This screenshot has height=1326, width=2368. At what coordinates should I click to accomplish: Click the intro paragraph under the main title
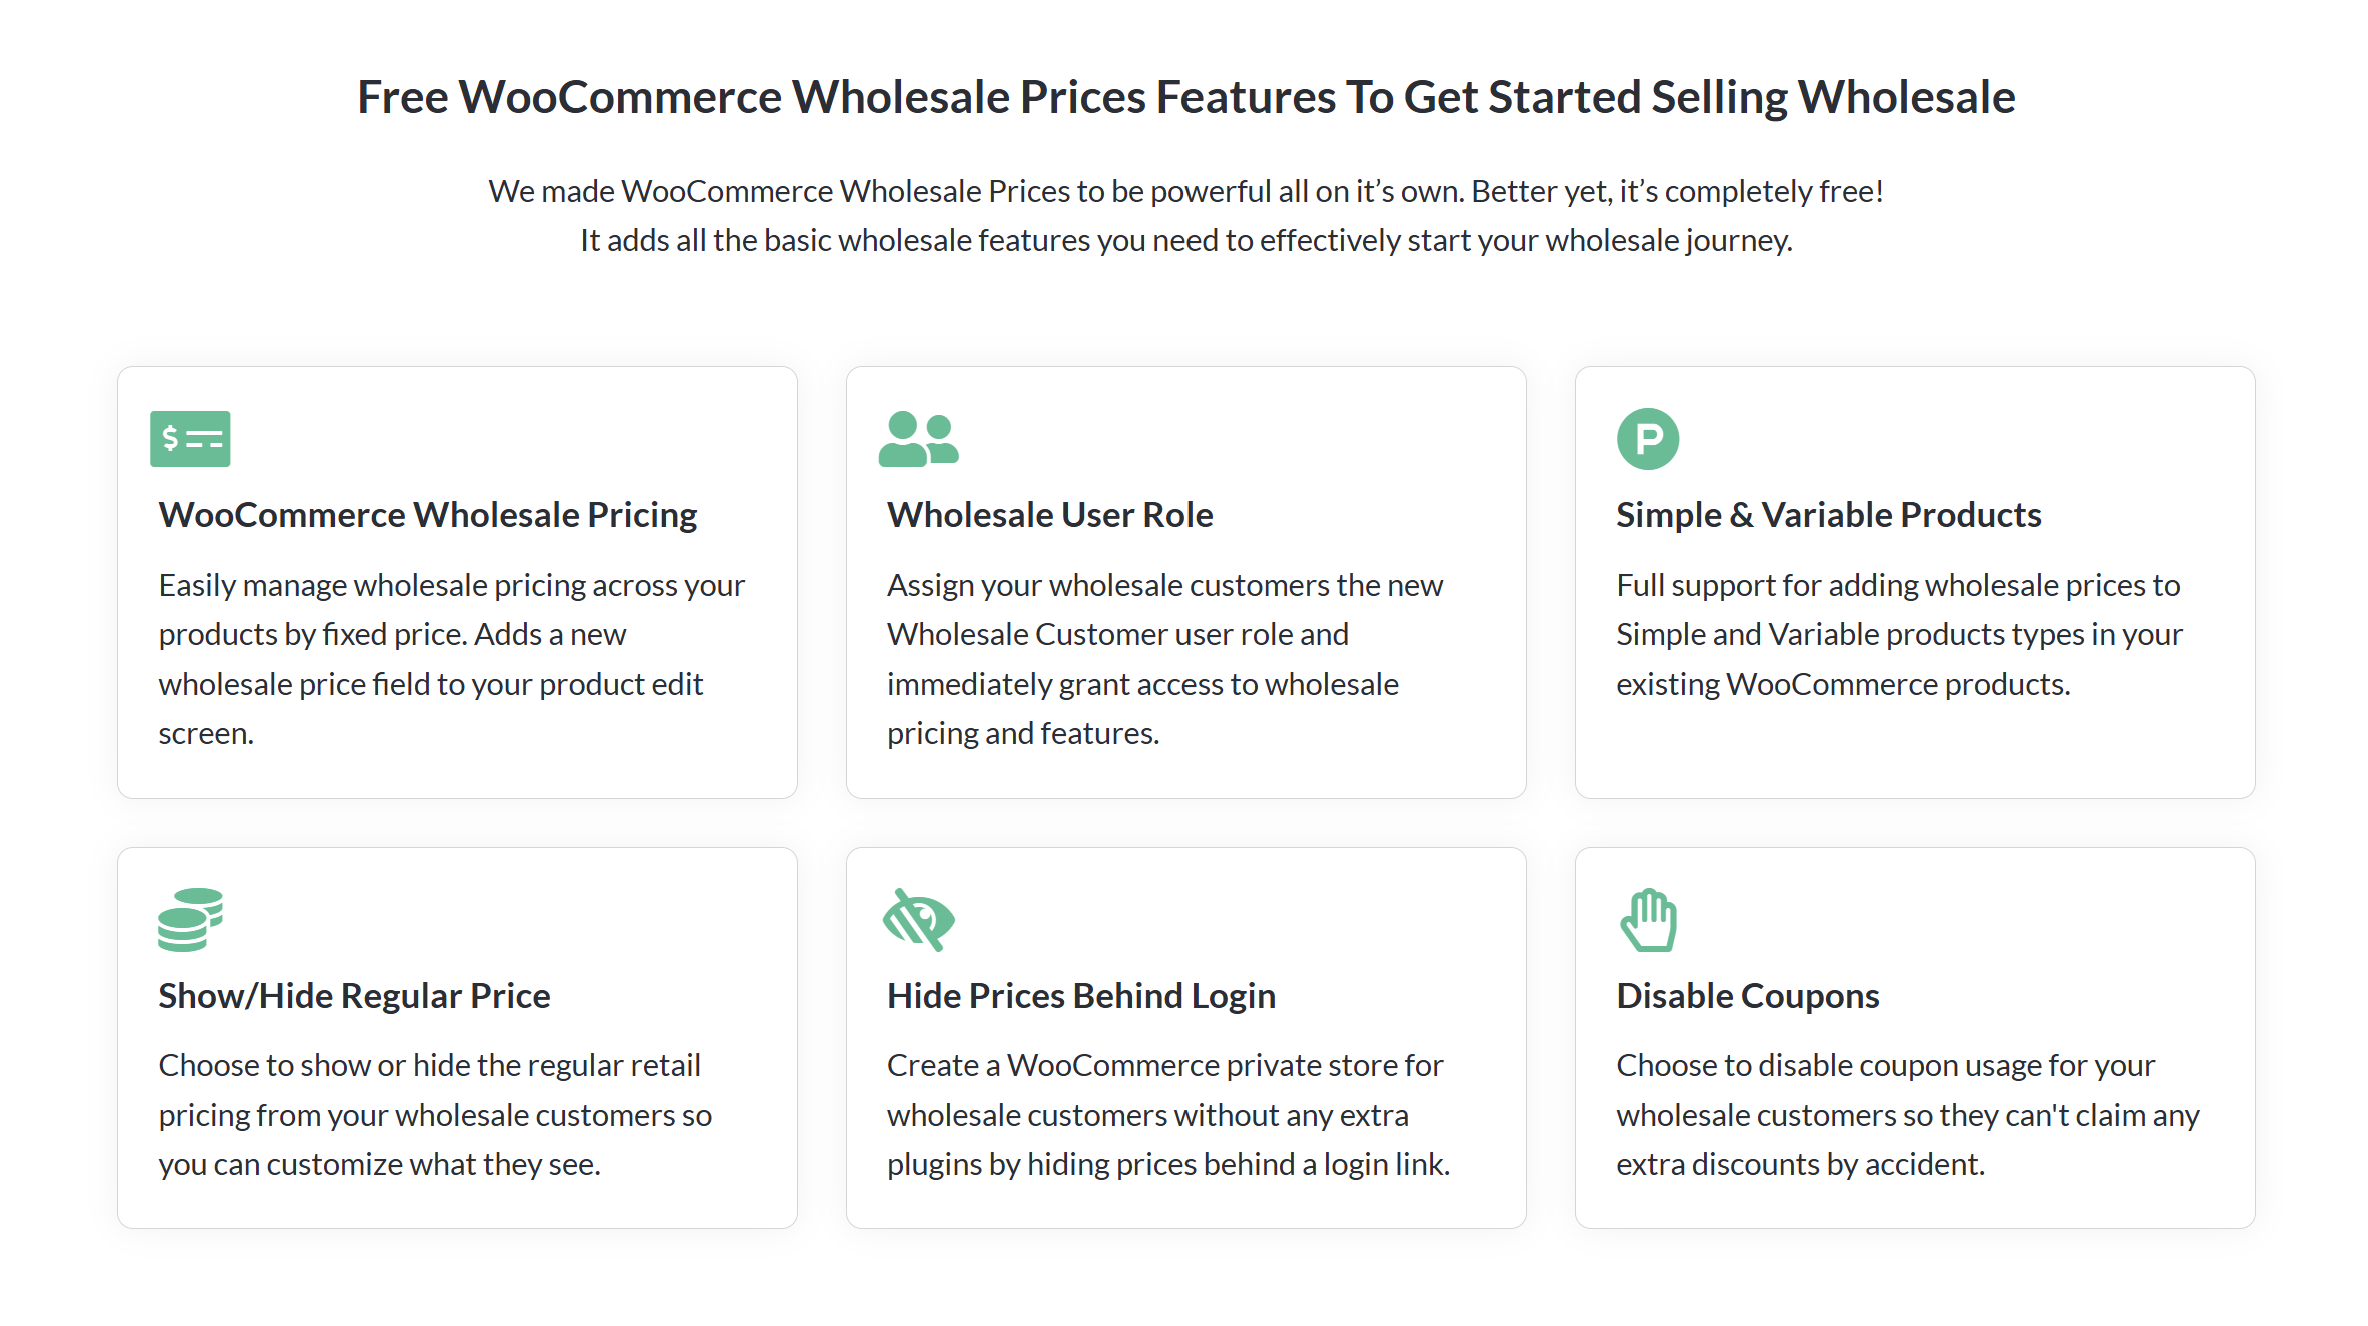pos(1186,215)
